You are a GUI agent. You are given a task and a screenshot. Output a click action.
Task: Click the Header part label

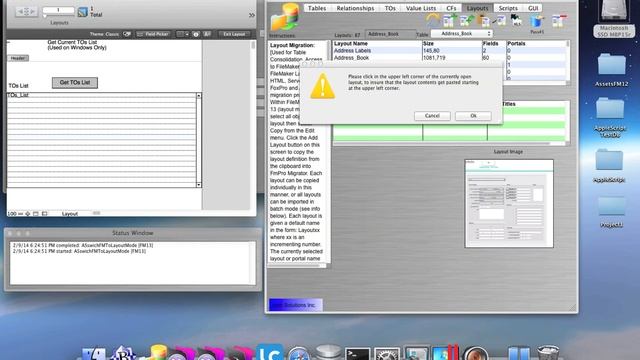point(18,58)
